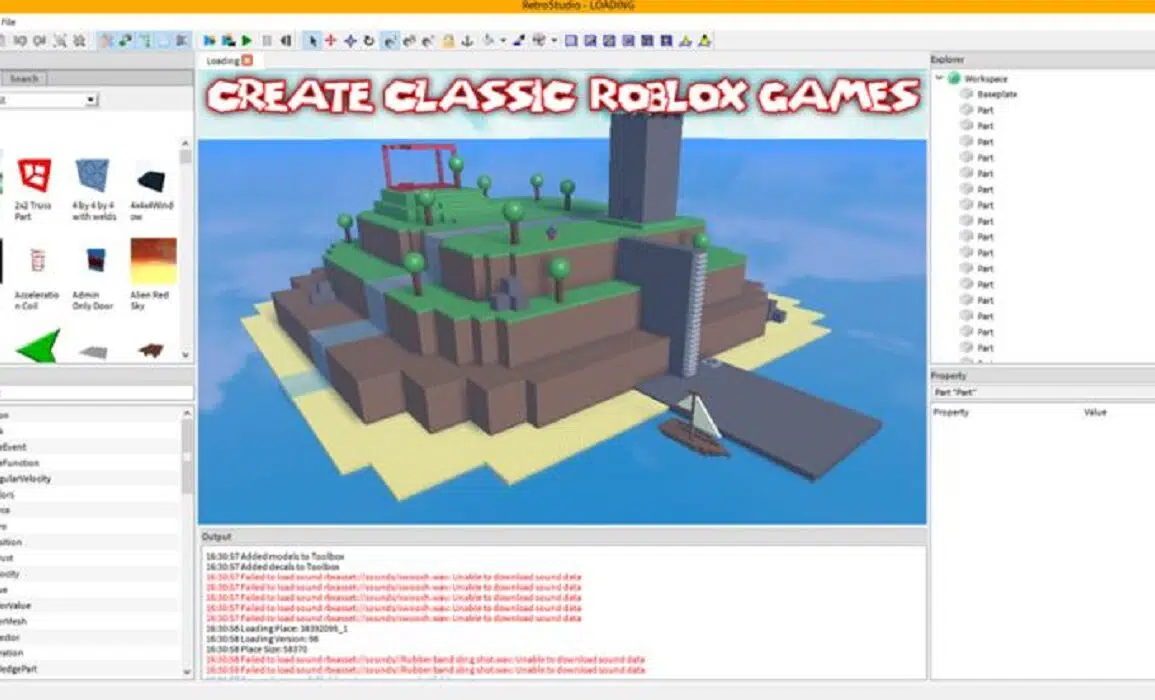This screenshot has width=1155, height=700.
Task: Click the object list scrollbar down arrow
Action: coord(186,671)
